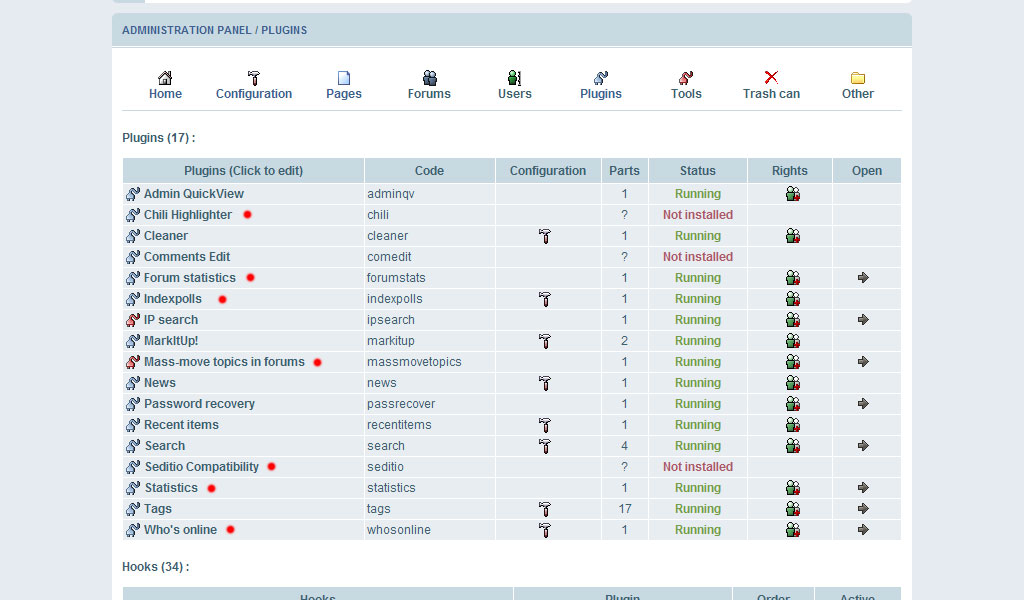This screenshot has height=600, width=1024.
Task: Click the Home house icon
Action: pyautogui.click(x=165, y=77)
